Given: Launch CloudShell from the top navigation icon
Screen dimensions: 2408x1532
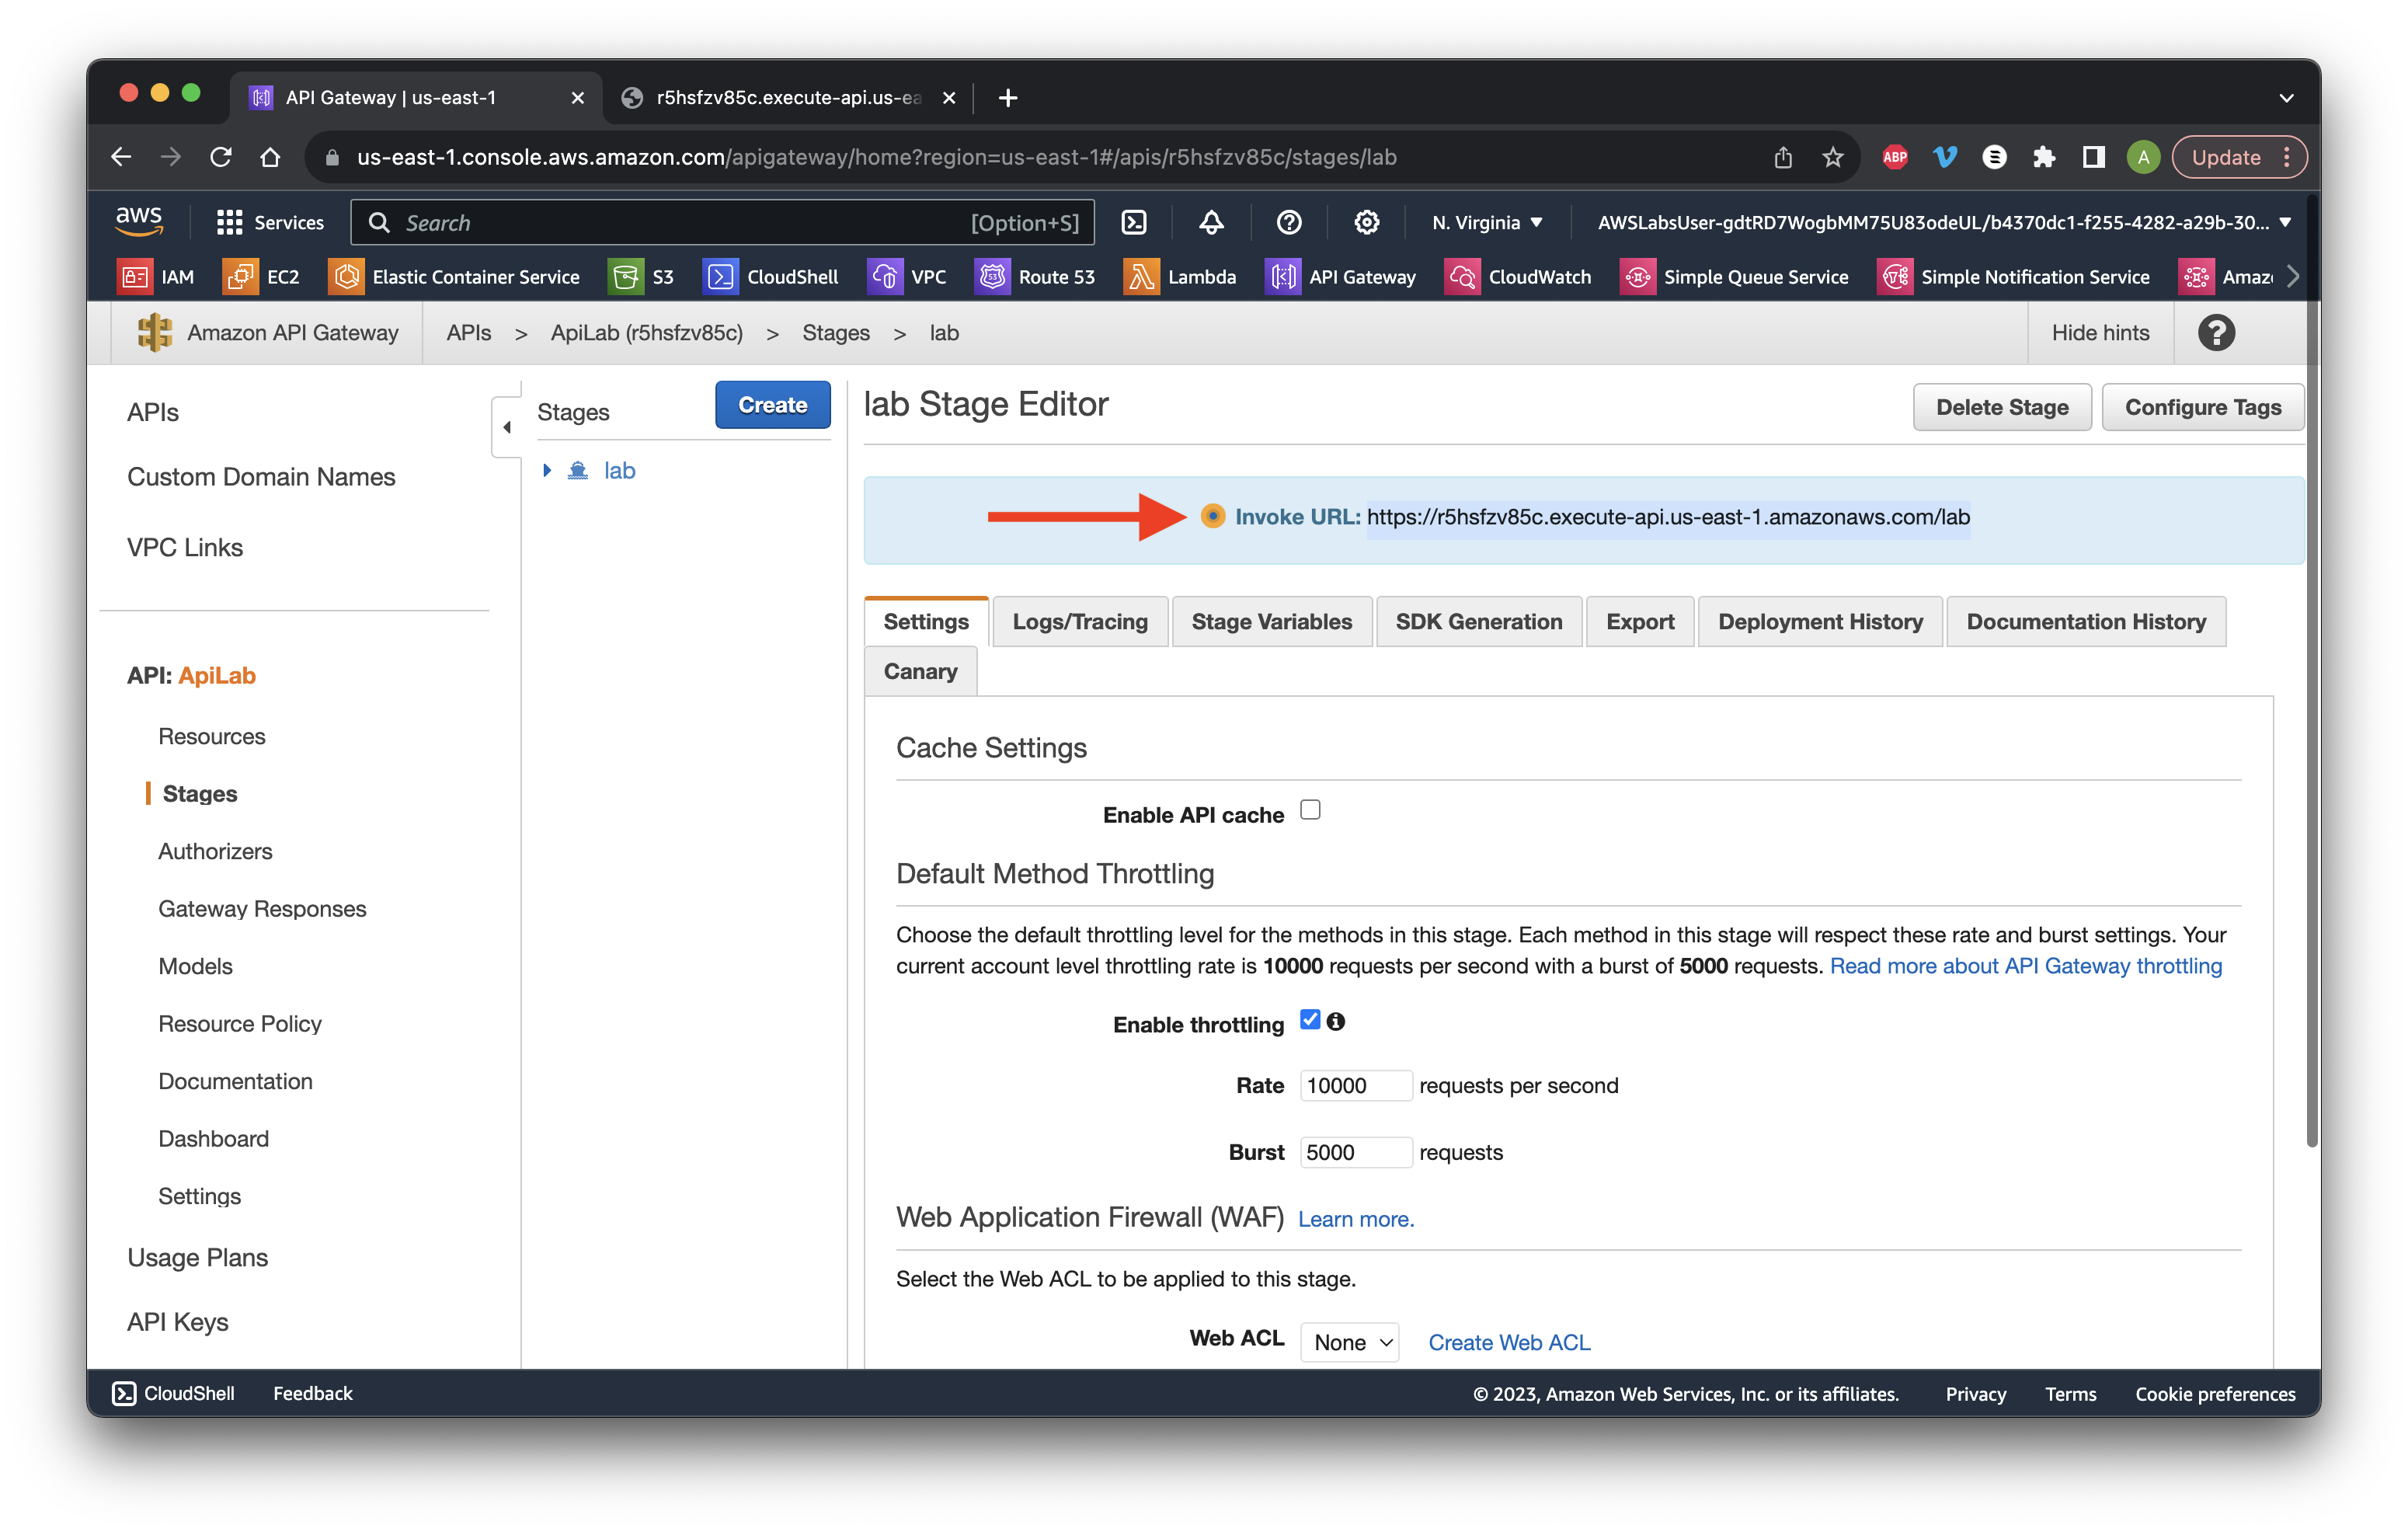Looking at the screenshot, I should (1134, 222).
